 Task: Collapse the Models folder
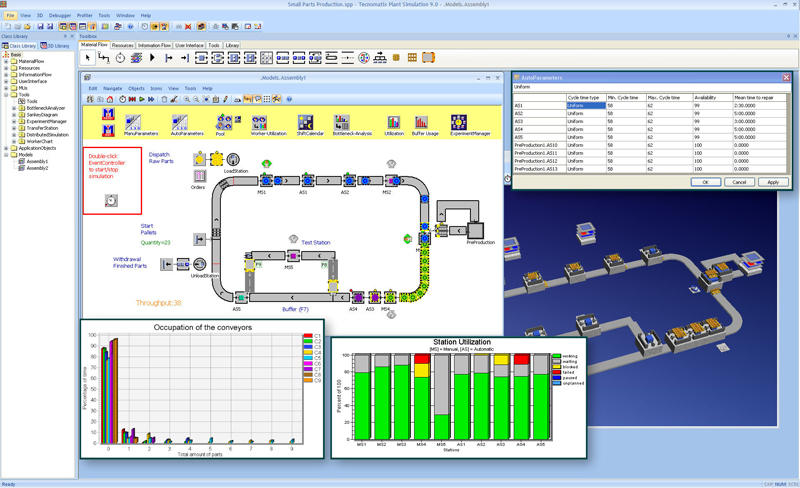click(6, 155)
